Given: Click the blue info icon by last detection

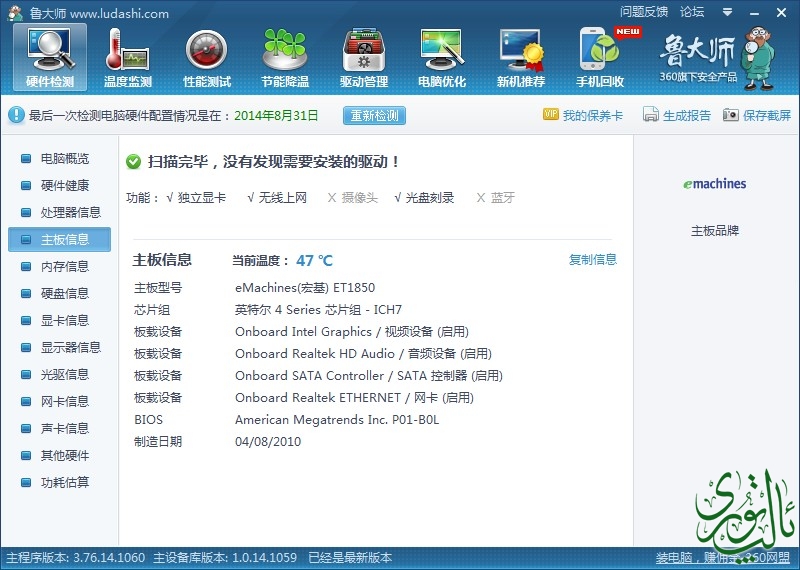Looking at the screenshot, I should [x=16, y=115].
